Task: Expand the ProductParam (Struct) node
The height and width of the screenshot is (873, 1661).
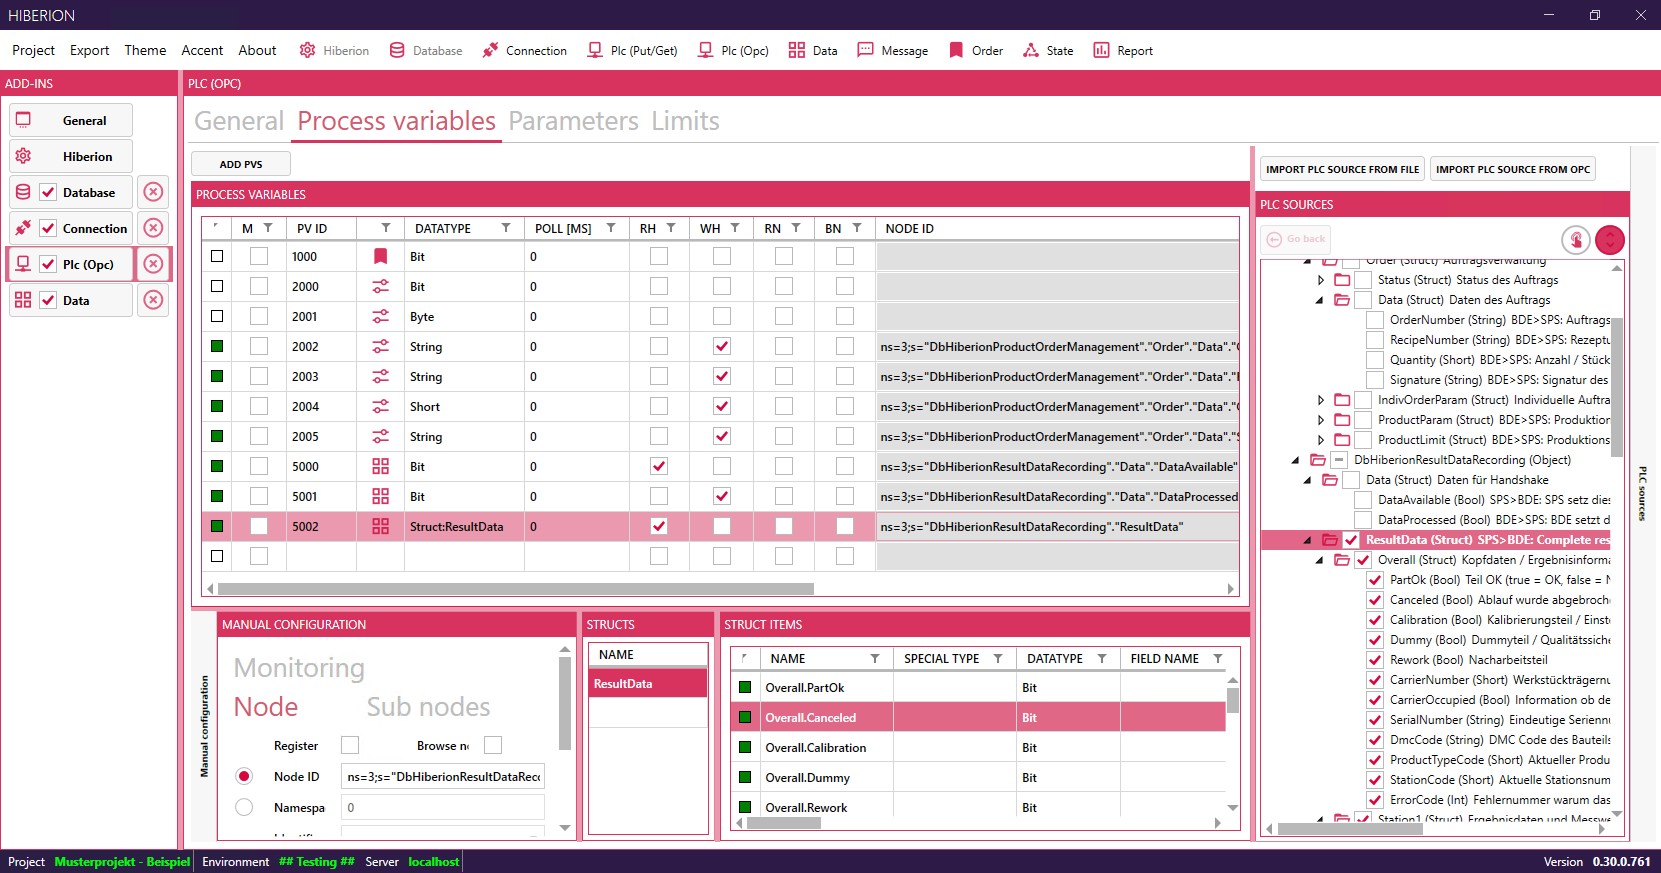Action: point(1321,420)
